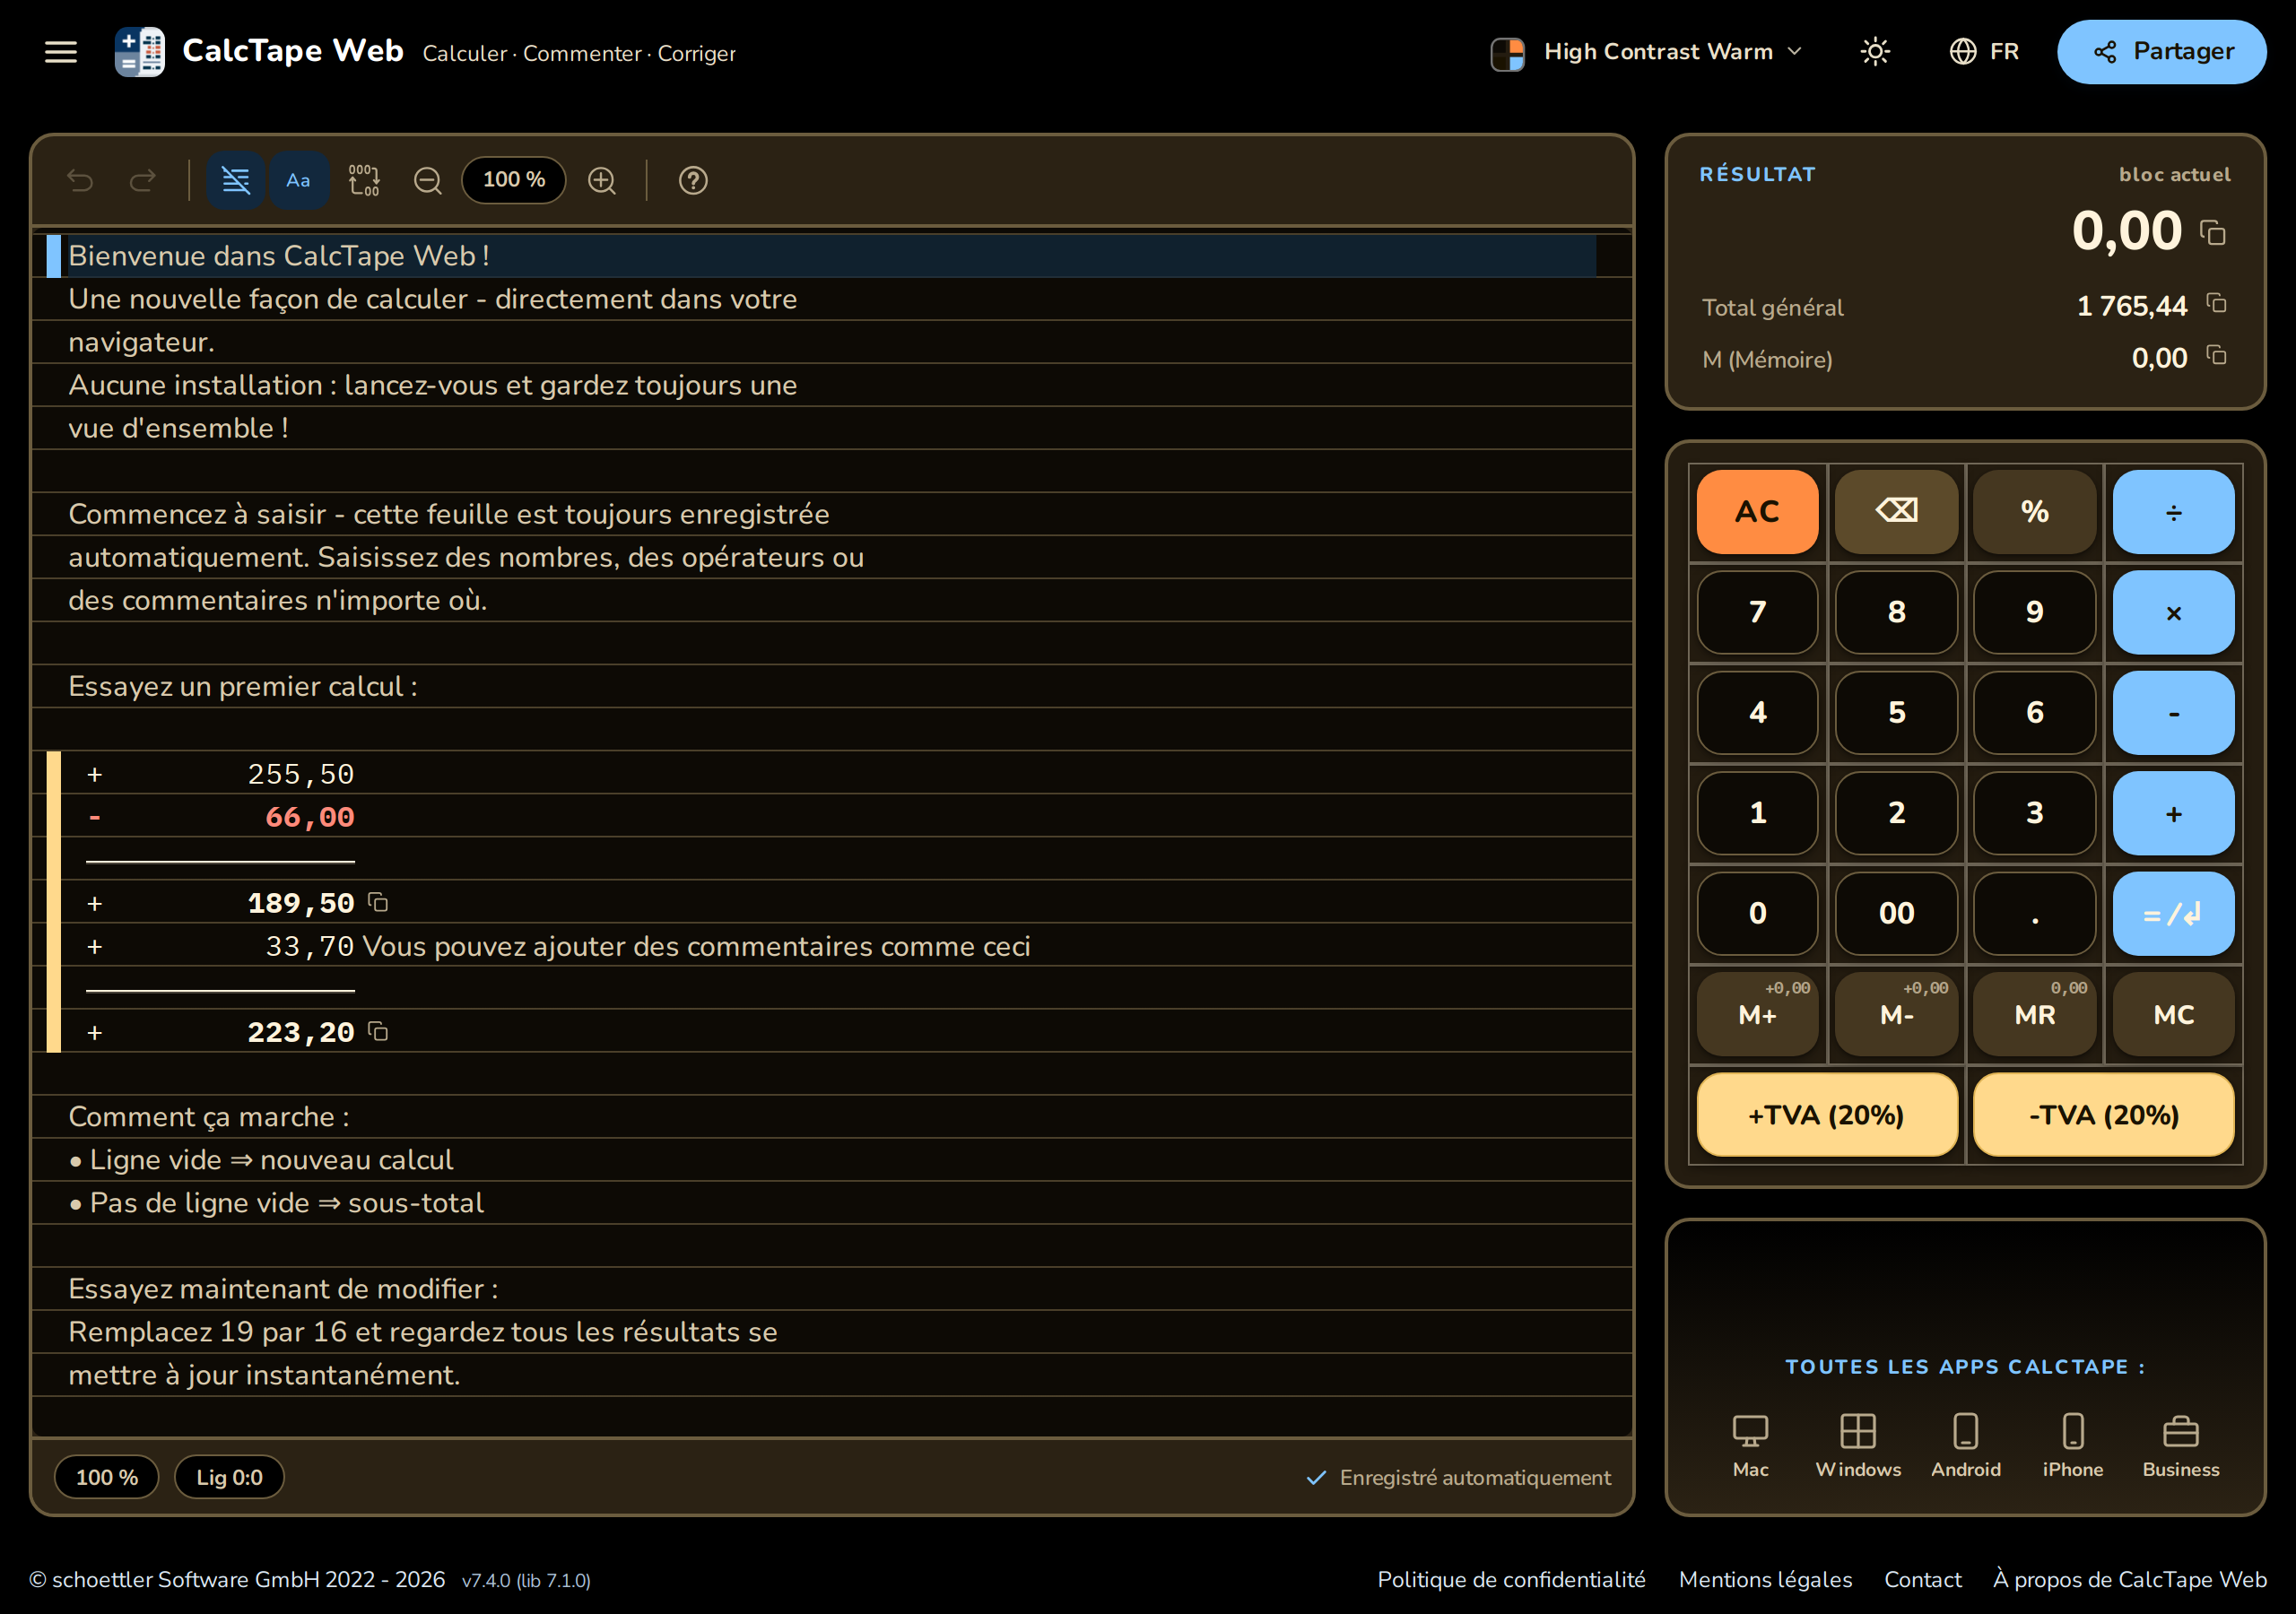Image resolution: width=2296 pixels, height=1614 pixels.
Task: Toggle the line wrap button
Action: pos(236,180)
